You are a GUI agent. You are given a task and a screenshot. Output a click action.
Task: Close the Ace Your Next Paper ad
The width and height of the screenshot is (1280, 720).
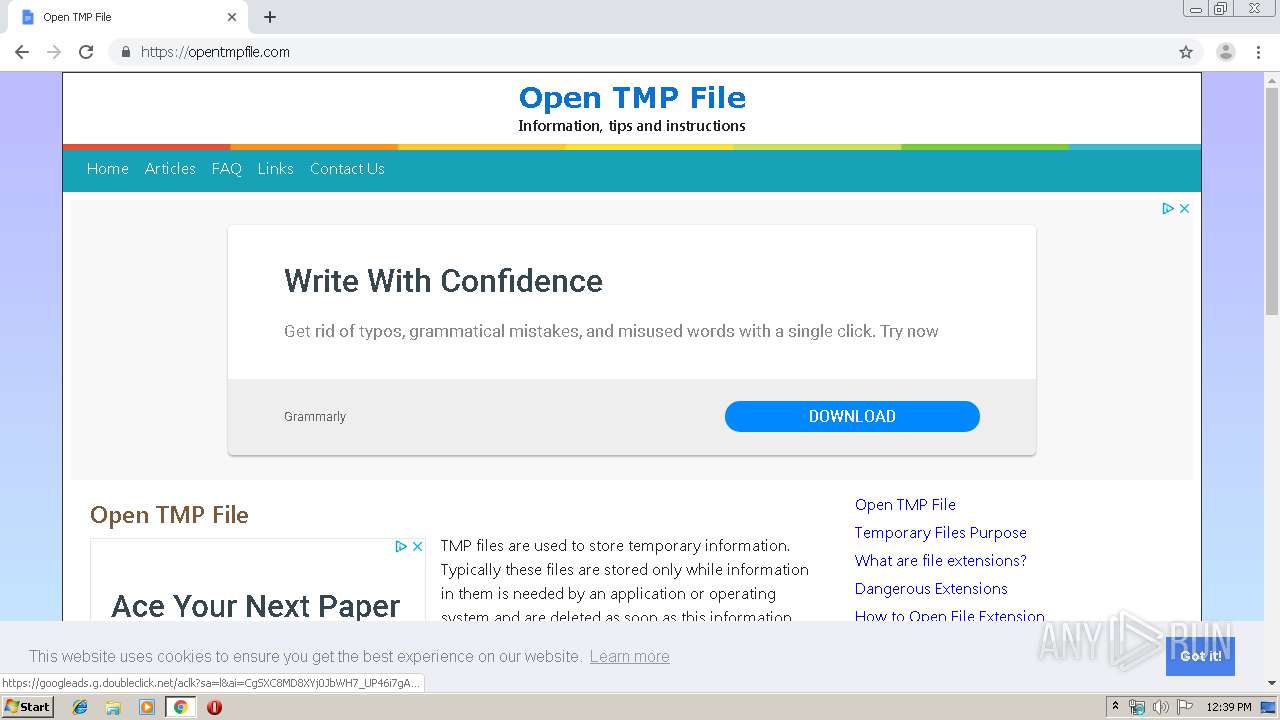click(417, 546)
